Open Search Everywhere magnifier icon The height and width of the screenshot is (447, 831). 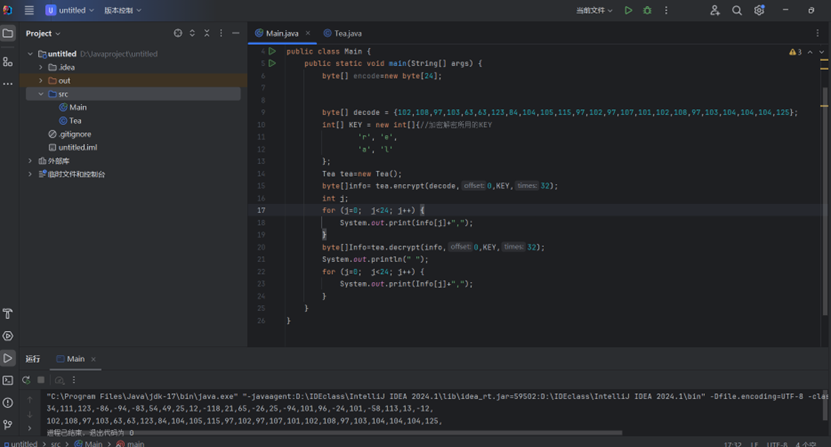tap(737, 10)
